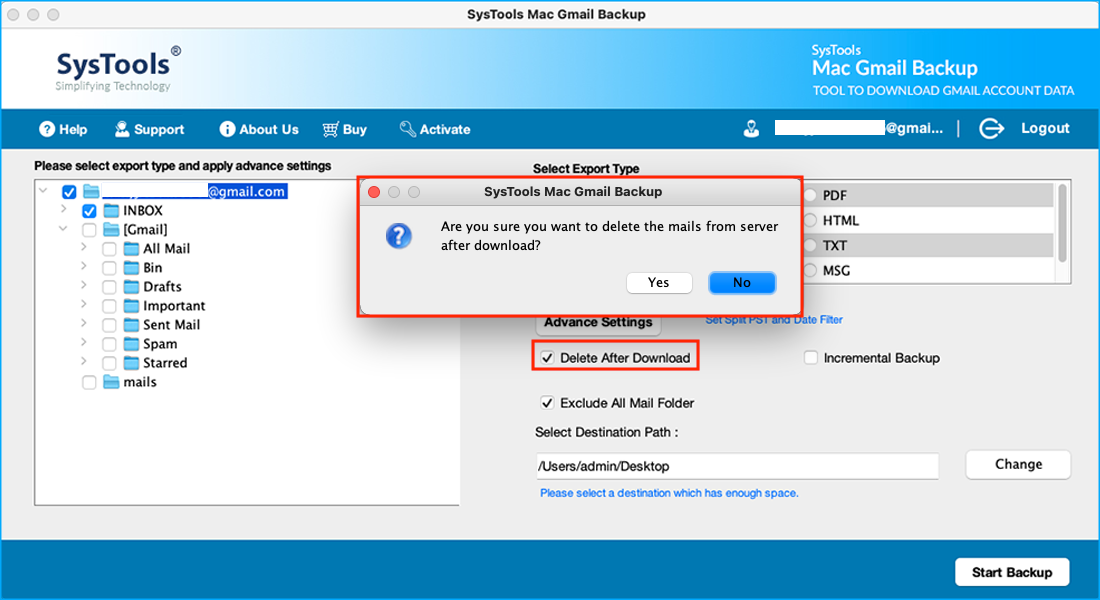The image size is (1100, 600).
Task: Click the question mark icon in dialog
Action: (398, 236)
